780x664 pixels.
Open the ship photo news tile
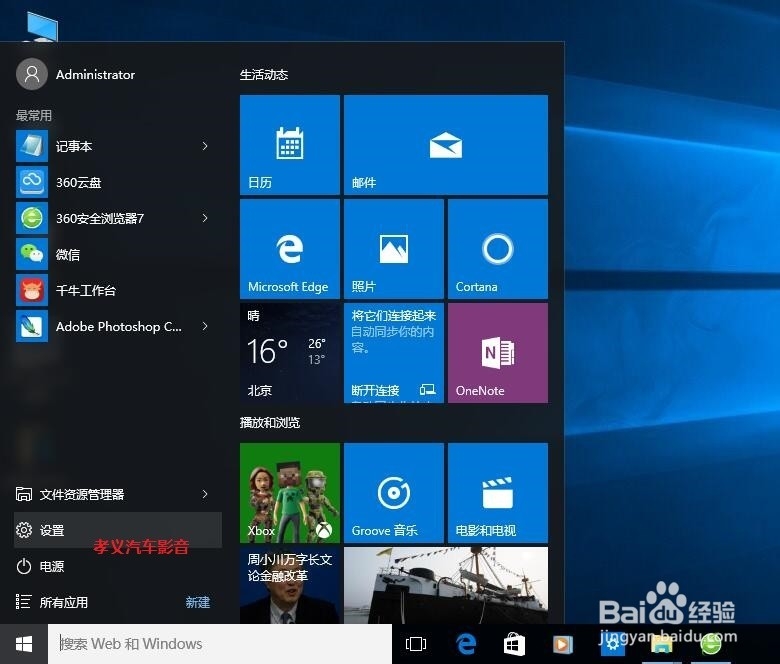click(x=446, y=585)
